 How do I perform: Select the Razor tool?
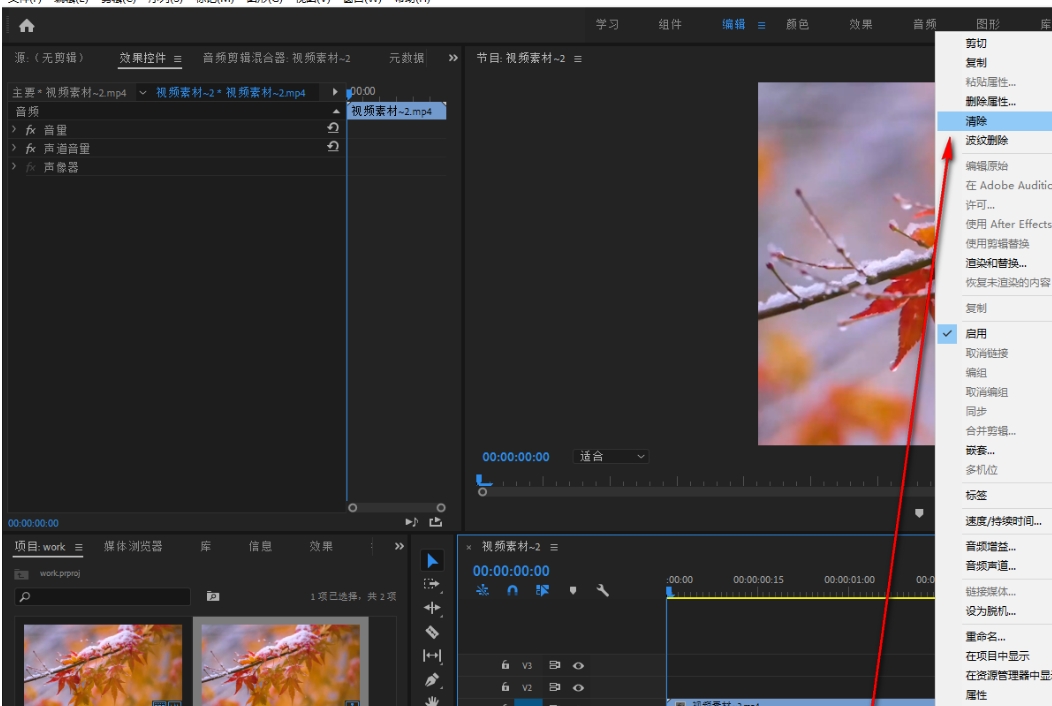(432, 632)
